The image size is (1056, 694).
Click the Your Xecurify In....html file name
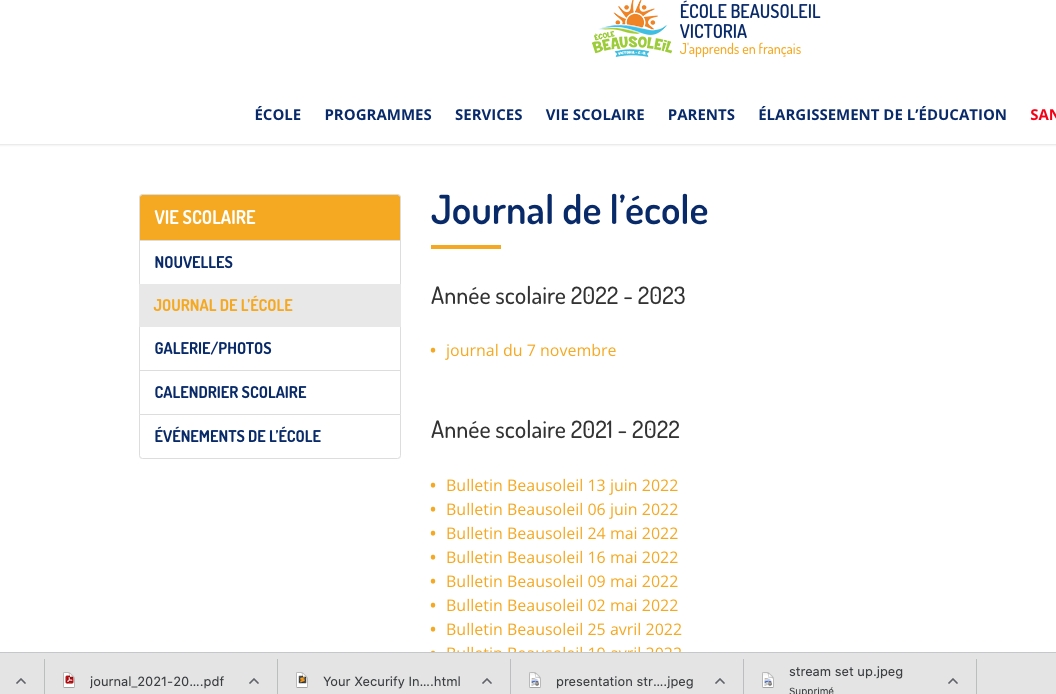[391, 681]
